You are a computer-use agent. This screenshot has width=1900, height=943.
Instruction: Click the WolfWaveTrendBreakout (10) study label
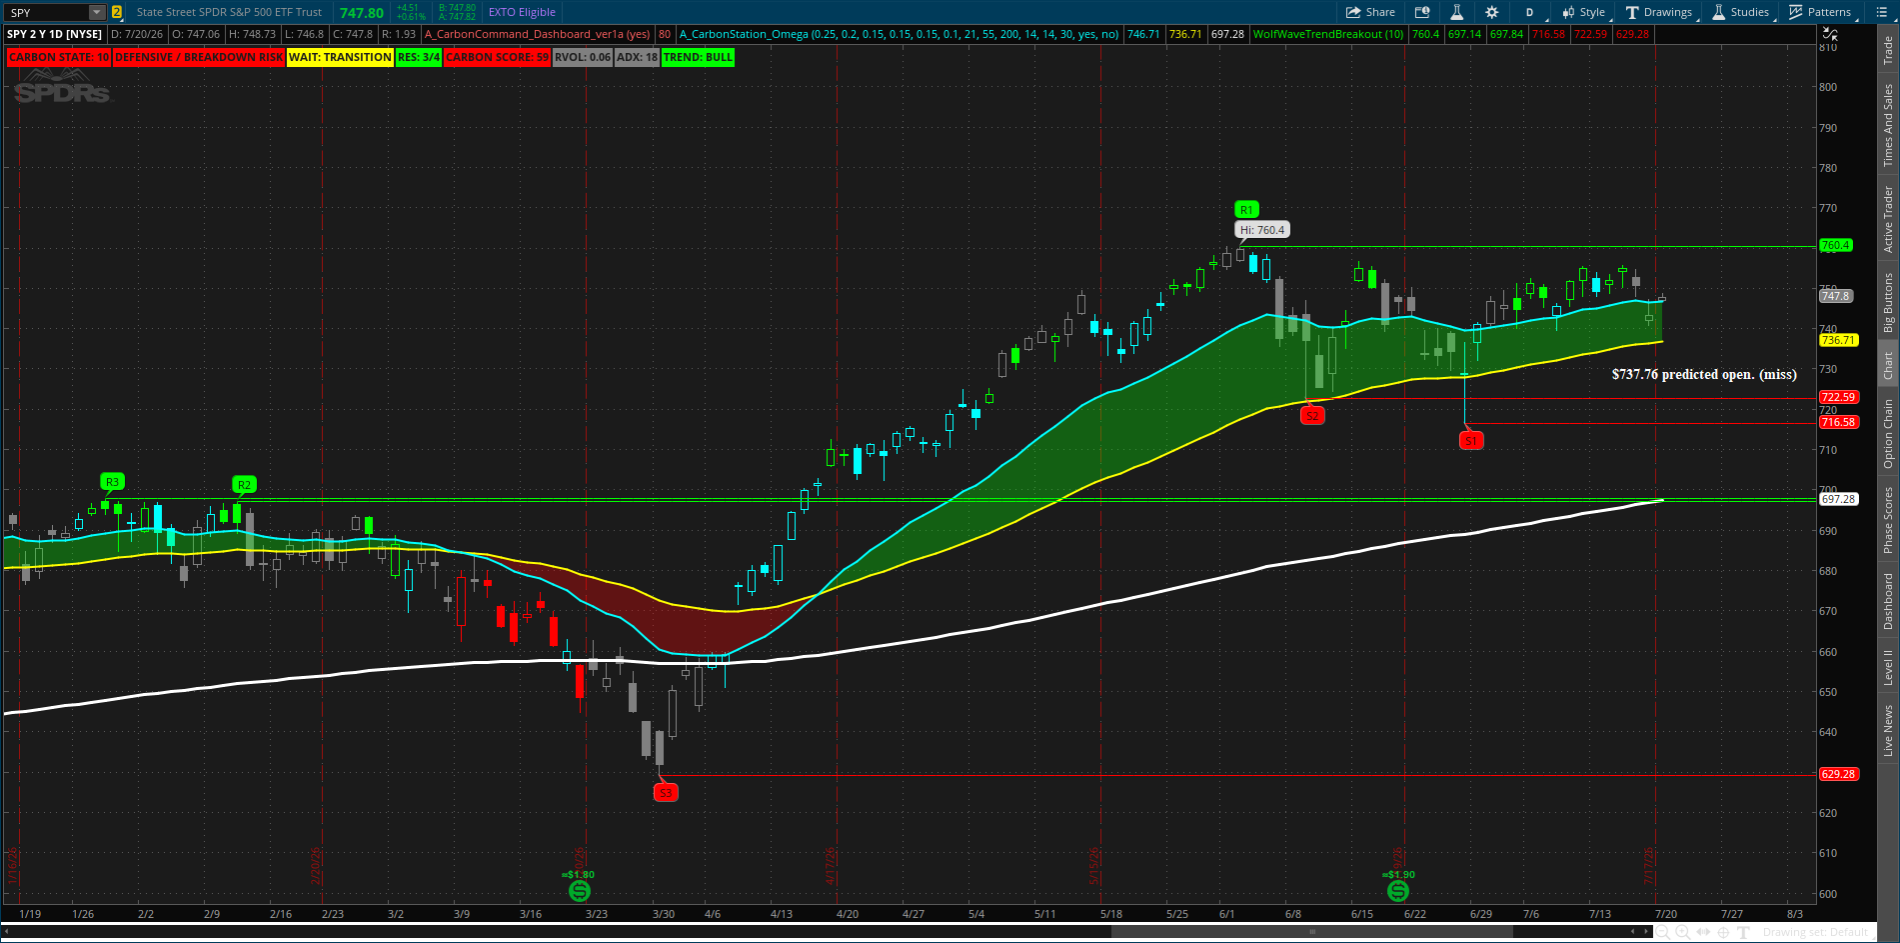(1328, 34)
